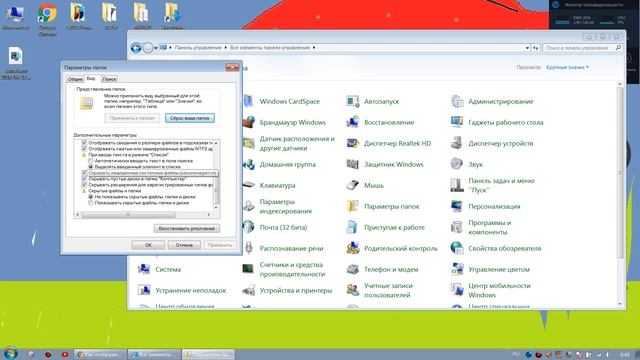Open recent pages dropdown next to Forward

coord(156,48)
